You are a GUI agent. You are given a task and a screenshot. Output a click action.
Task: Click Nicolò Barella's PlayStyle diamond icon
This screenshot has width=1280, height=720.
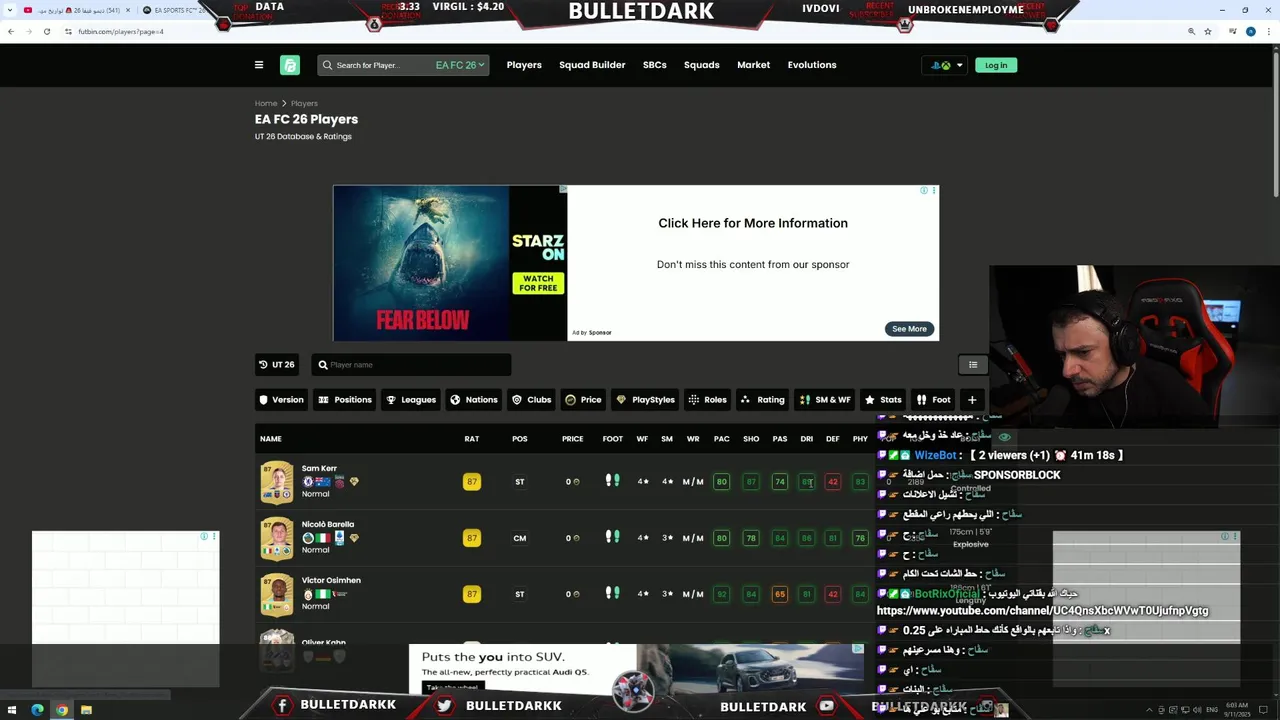pos(354,538)
